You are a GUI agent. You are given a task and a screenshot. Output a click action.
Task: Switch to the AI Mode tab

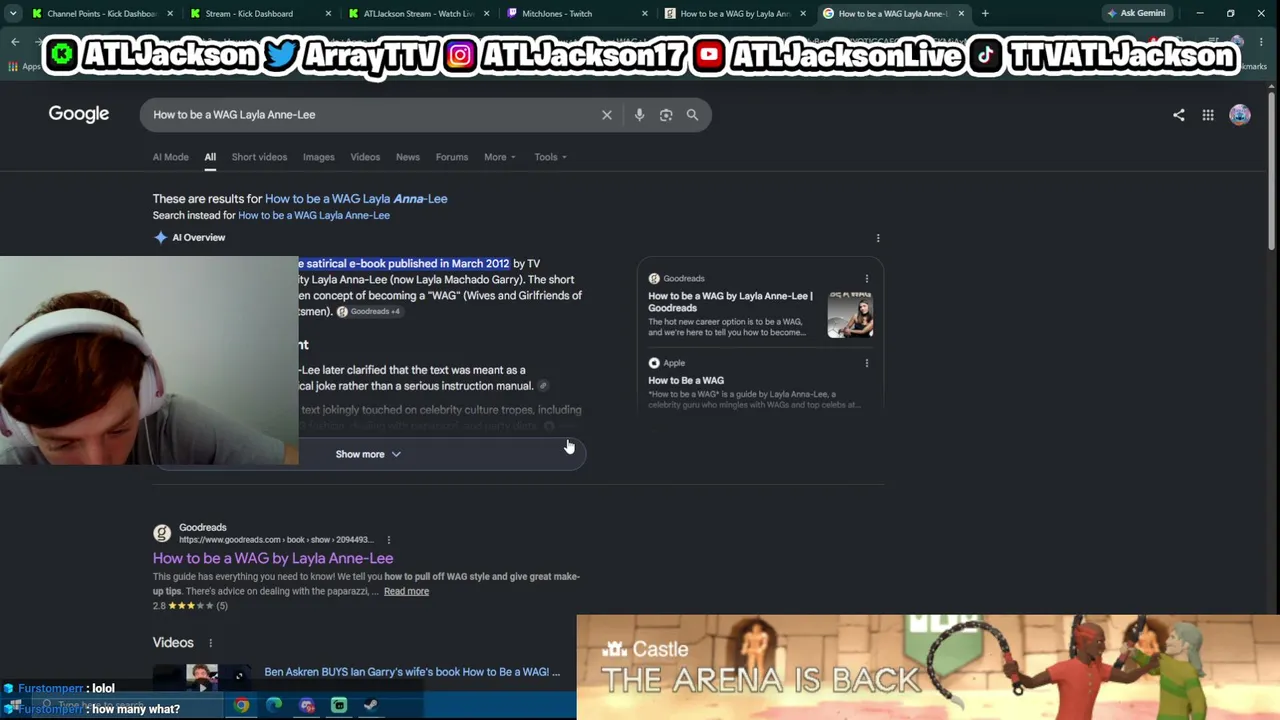[170, 157]
